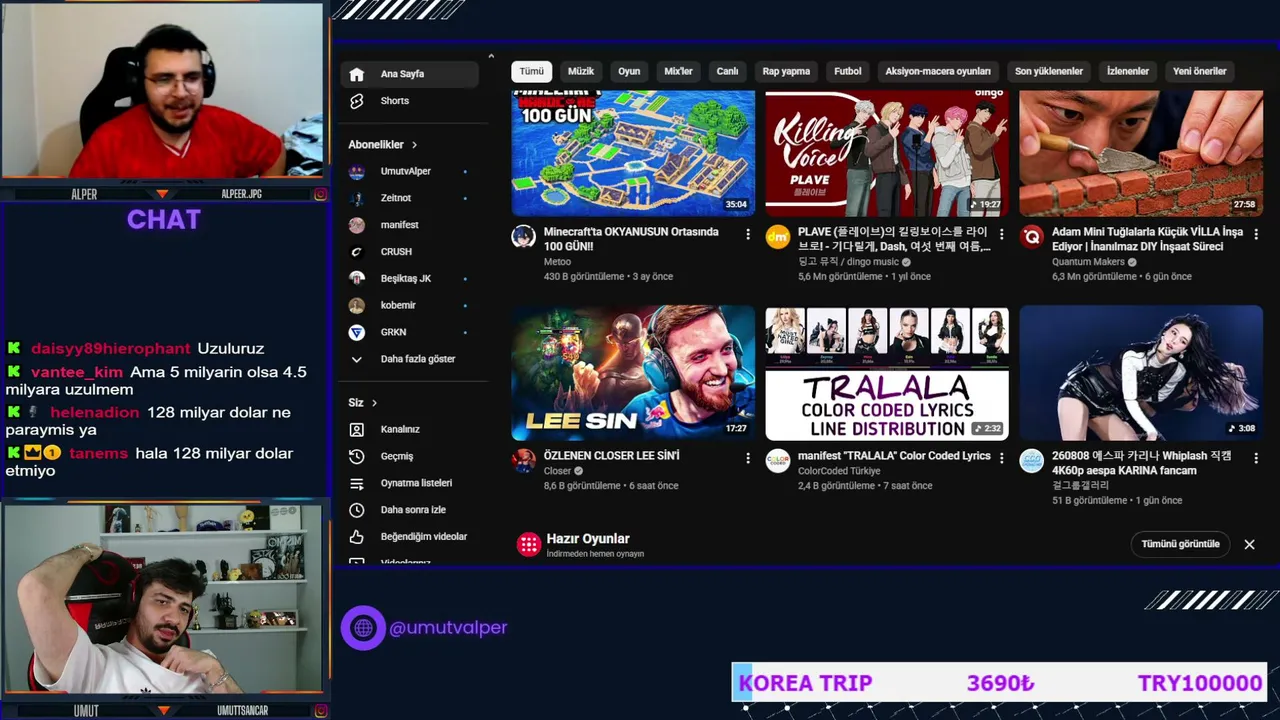The height and width of the screenshot is (720, 1280).
Task: Select the Müzik filter chip
Action: coord(581,71)
